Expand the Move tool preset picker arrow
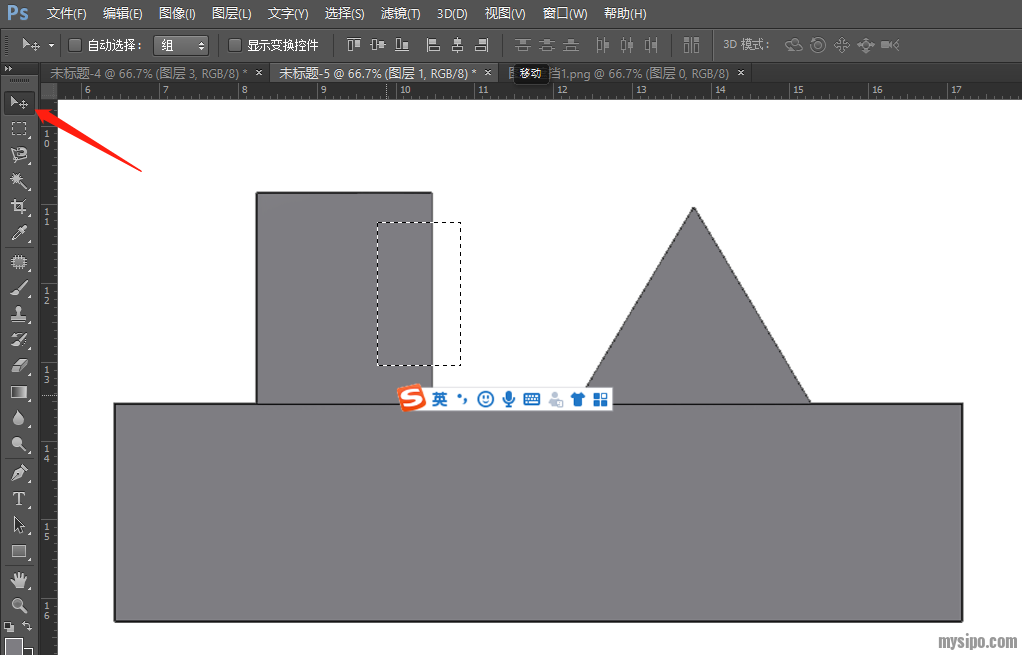Viewport: 1022px width, 655px height. click(x=51, y=46)
